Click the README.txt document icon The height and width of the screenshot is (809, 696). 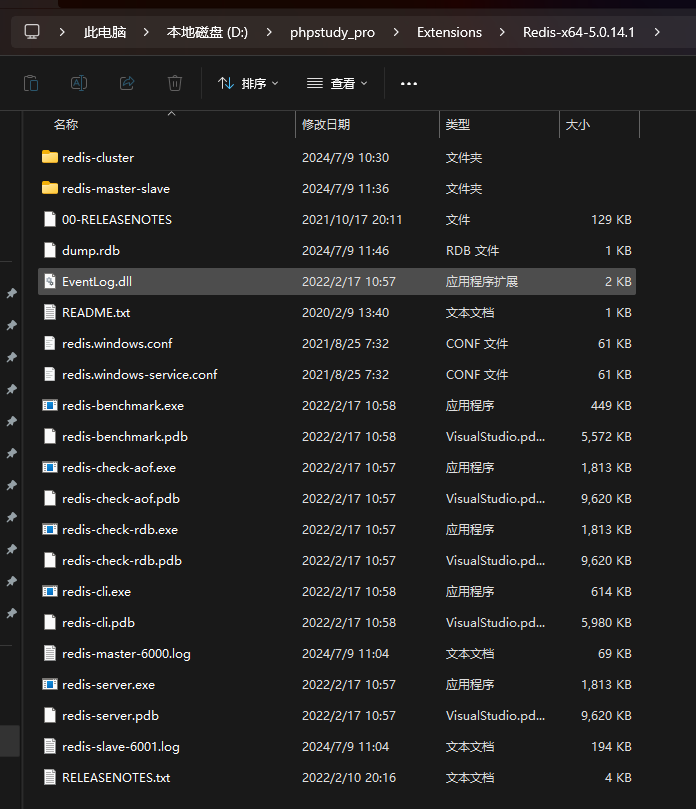[50, 312]
